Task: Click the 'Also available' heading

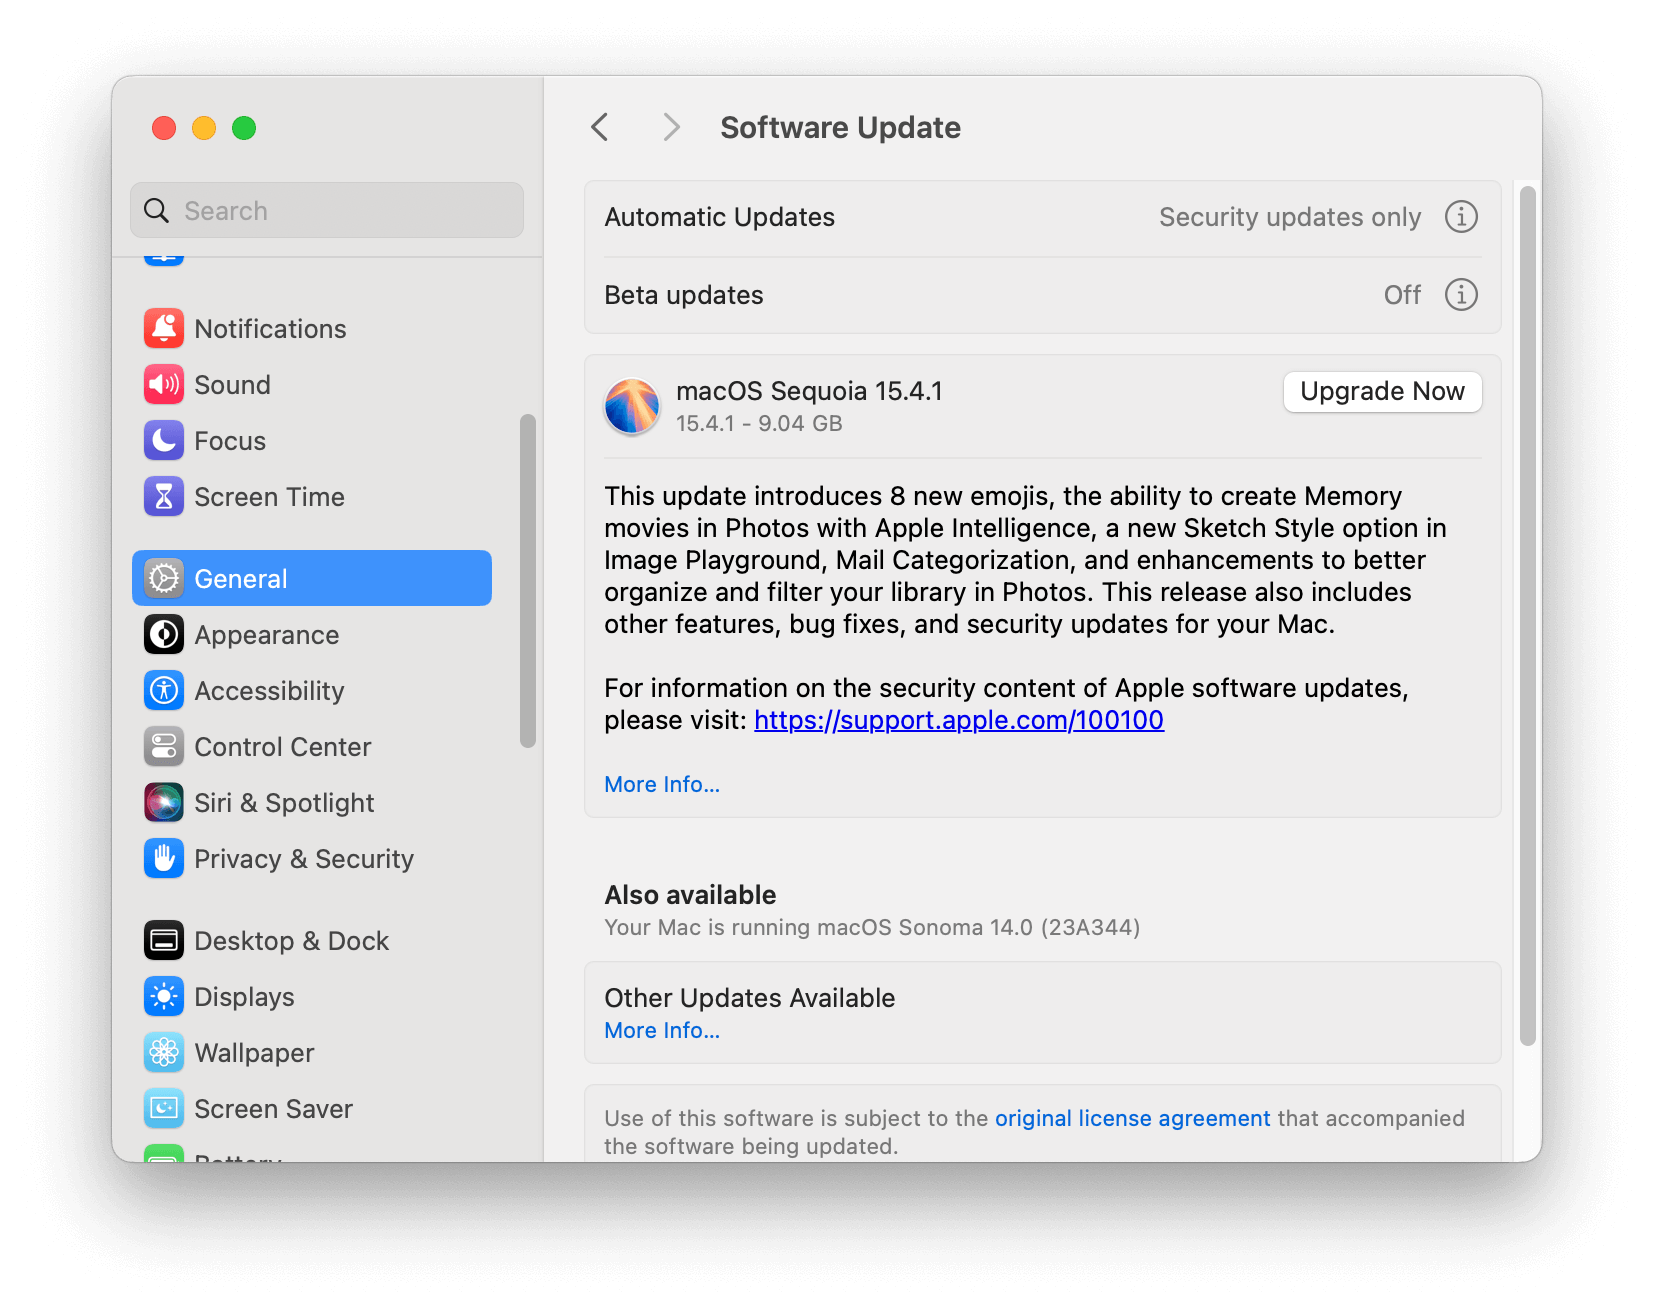Action: (x=690, y=895)
